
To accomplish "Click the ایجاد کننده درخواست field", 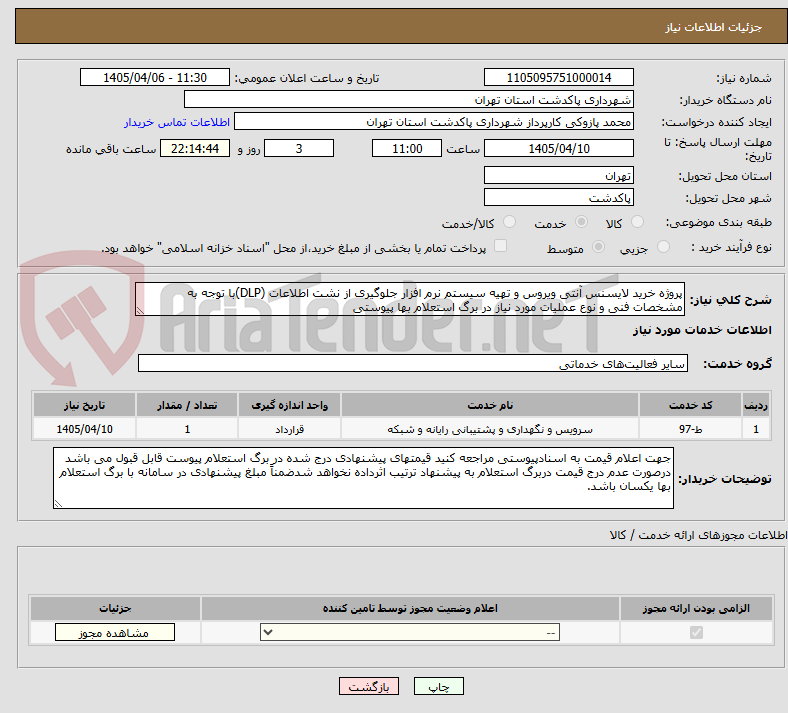I will point(434,122).
